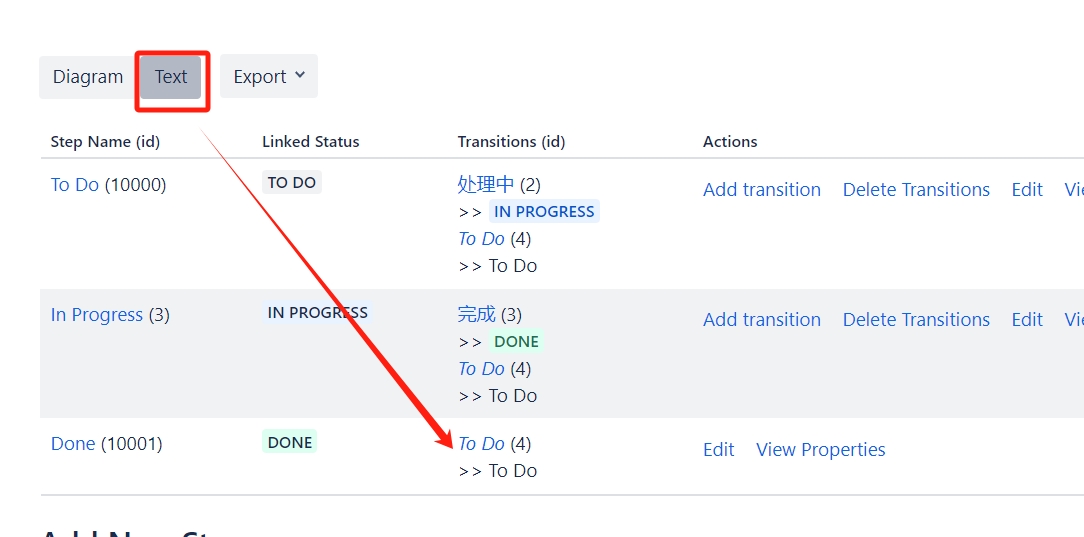Edit the In Progress step
This screenshot has width=1084, height=537.
[x=1027, y=320]
